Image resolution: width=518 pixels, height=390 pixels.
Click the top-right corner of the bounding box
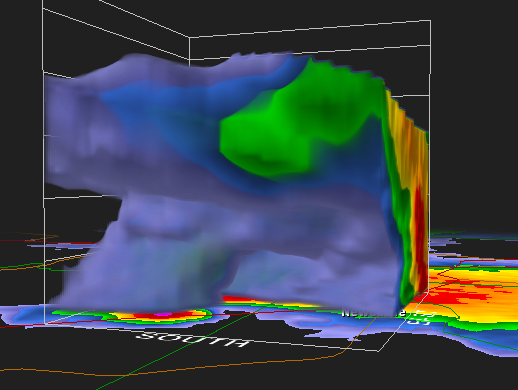point(430,21)
